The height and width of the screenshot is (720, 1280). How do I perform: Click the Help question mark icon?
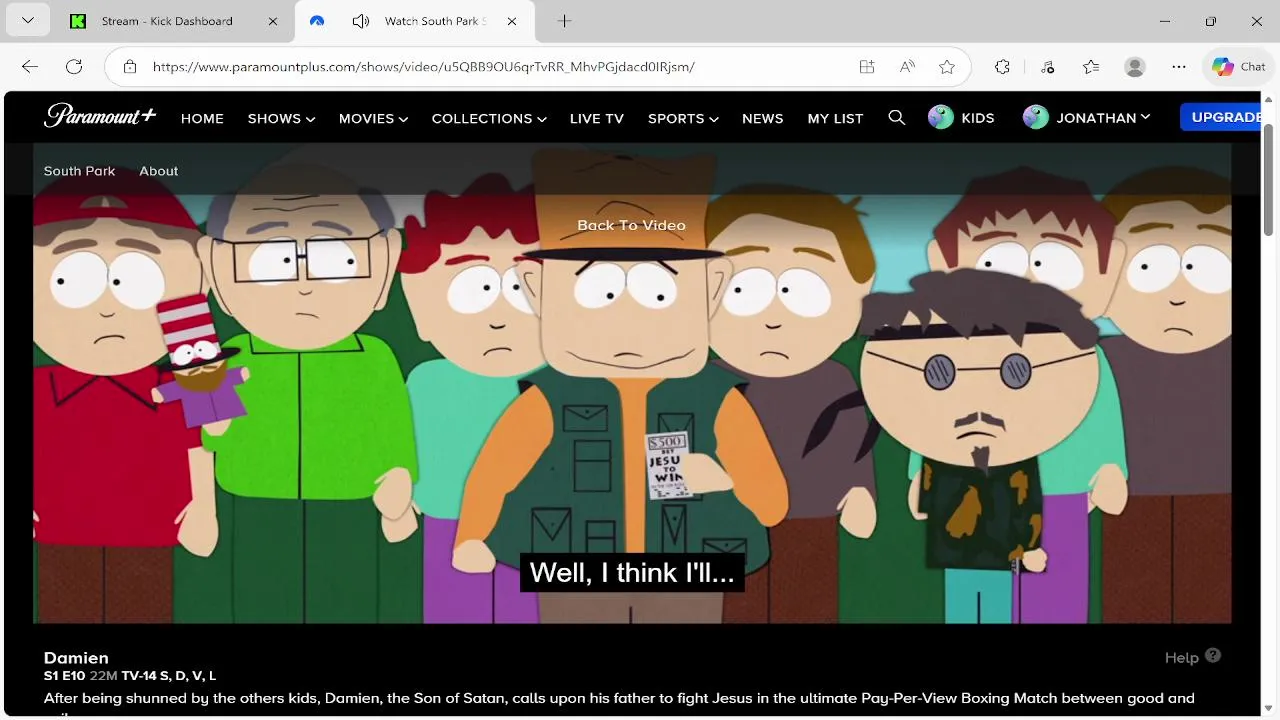1213,656
